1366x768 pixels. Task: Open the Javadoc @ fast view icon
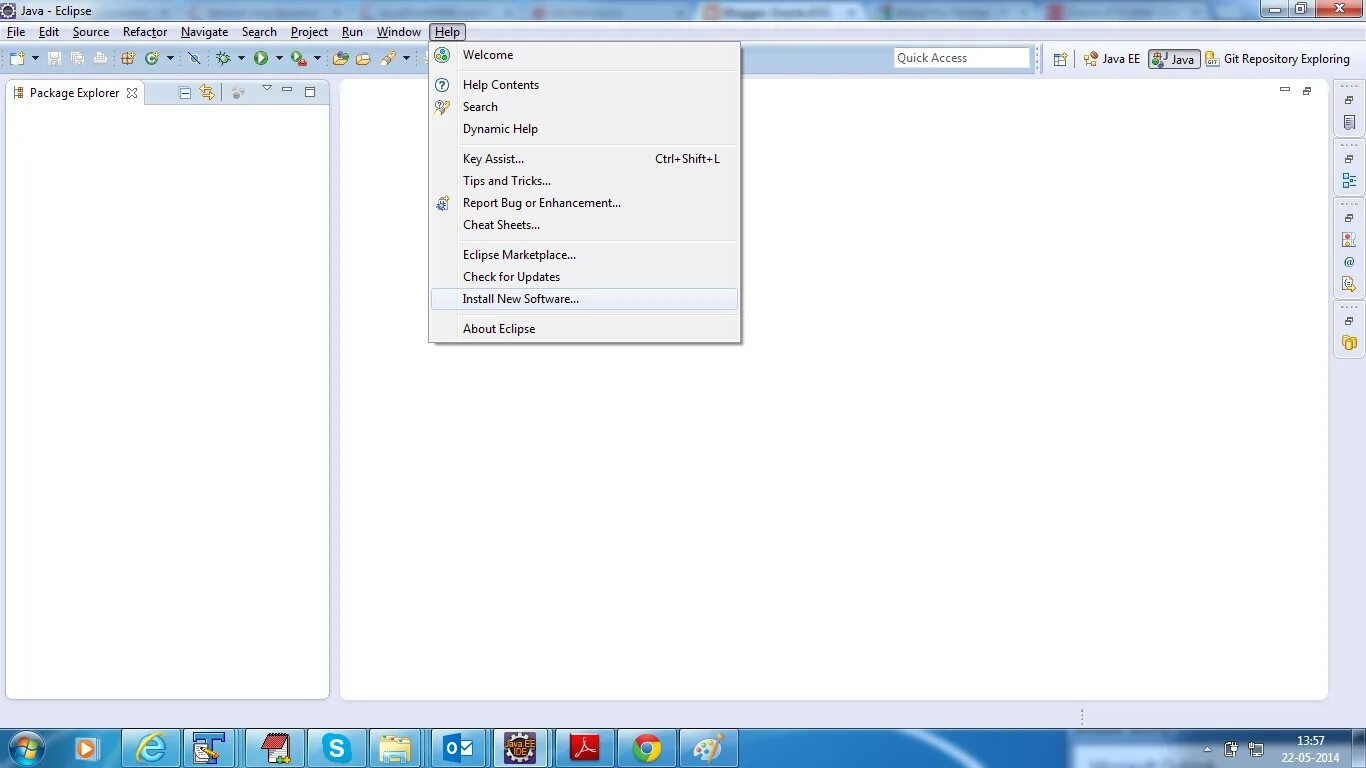click(1349, 262)
